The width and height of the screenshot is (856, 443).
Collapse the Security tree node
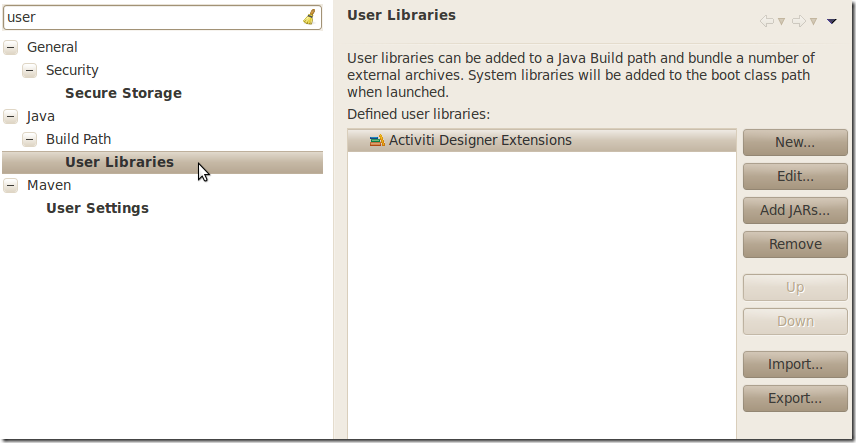coord(29,70)
